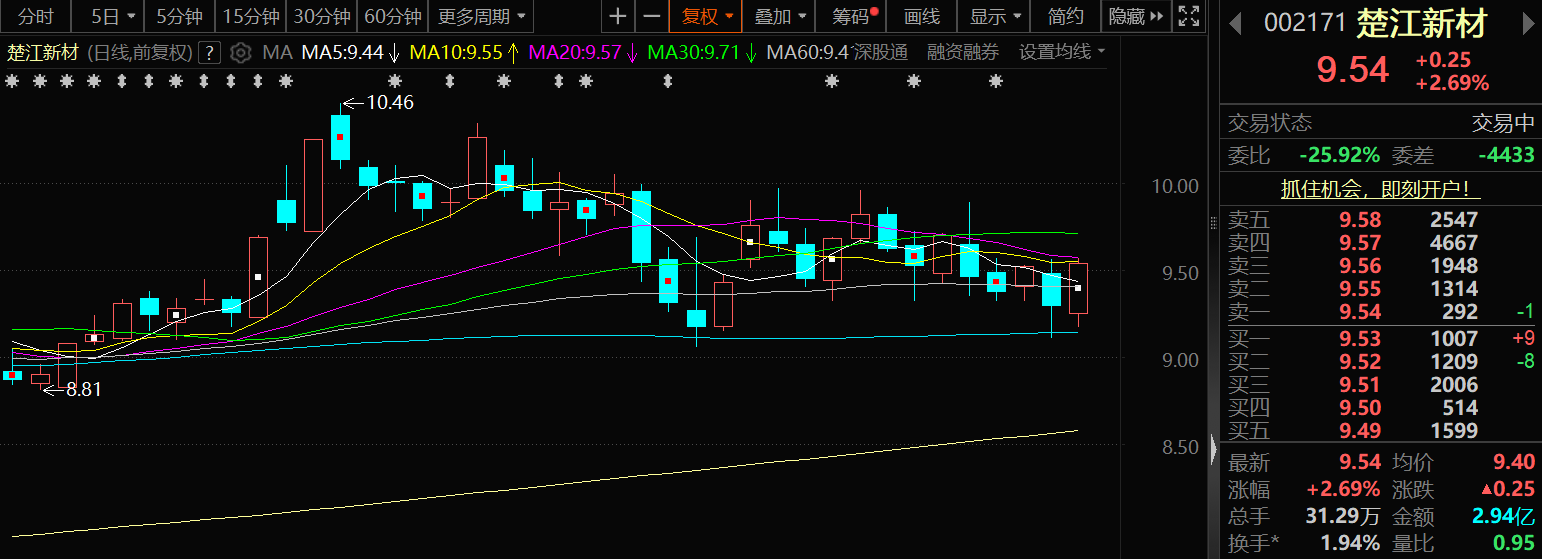Switch to the 分时 tab
Viewport: 1542px width, 559px height.
(x=36, y=16)
